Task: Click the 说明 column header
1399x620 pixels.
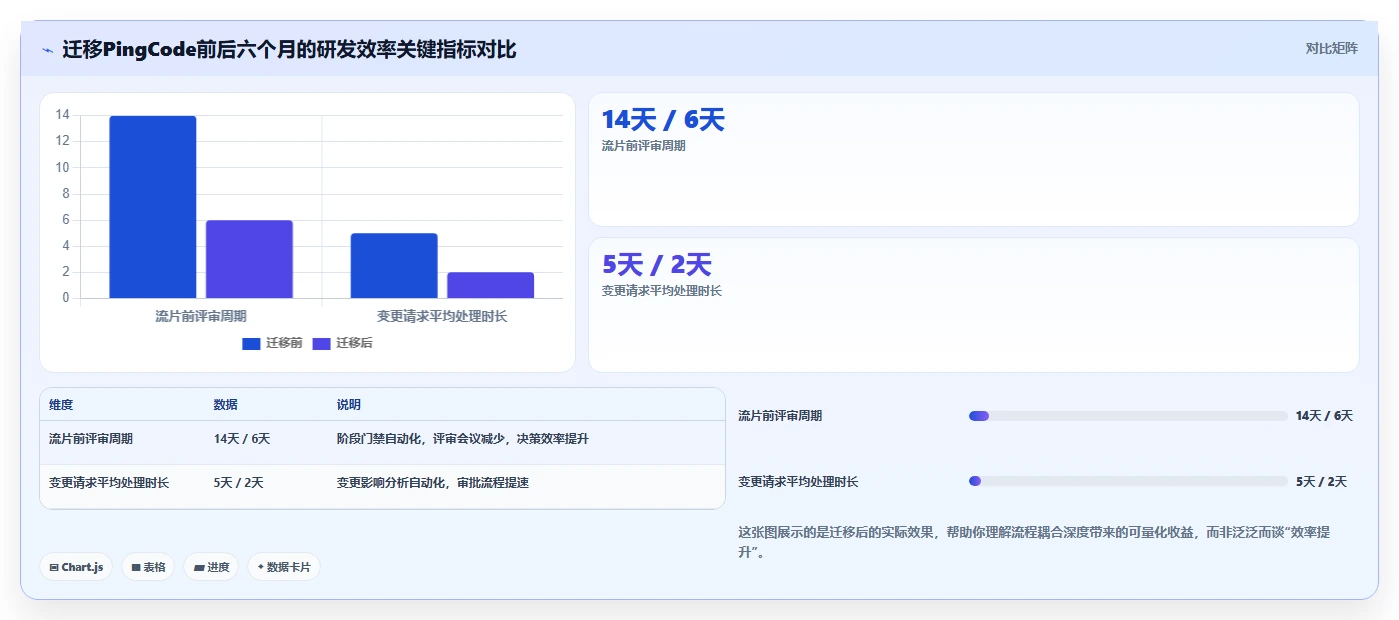Action: [349, 405]
